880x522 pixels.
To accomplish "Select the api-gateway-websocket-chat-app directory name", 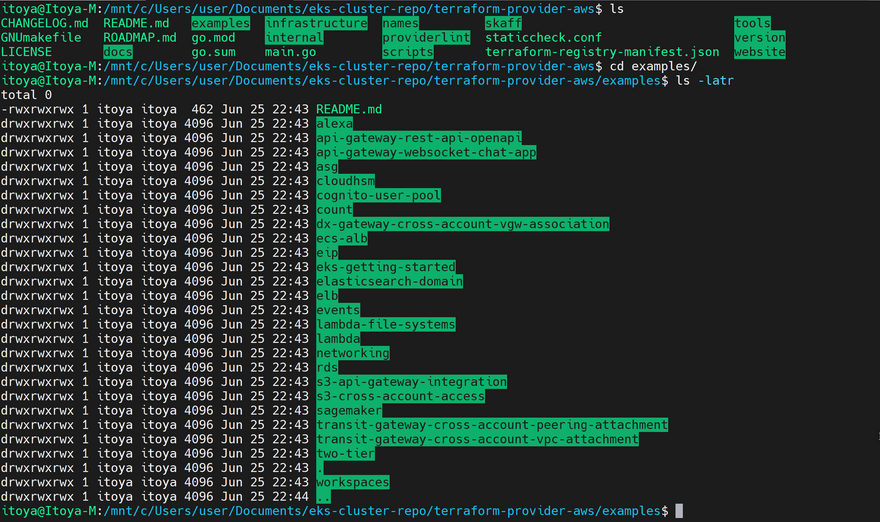I will [426, 153].
